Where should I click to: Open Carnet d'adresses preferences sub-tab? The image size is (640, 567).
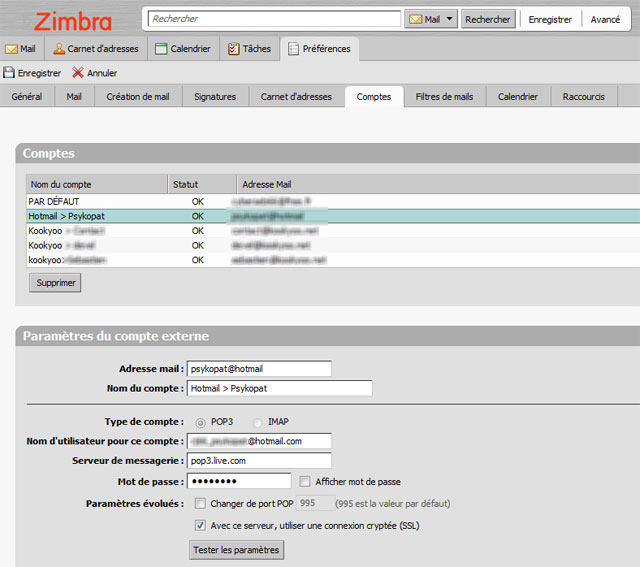point(296,97)
